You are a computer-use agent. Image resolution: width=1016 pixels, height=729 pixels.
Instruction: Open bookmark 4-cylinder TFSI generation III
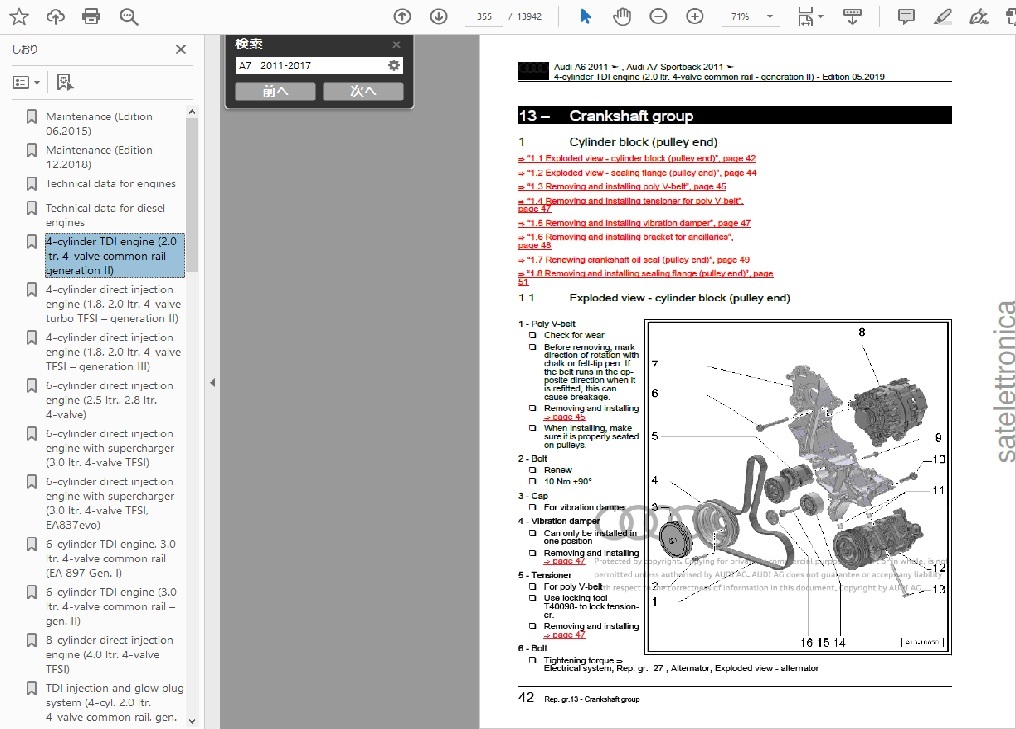point(113,352)
